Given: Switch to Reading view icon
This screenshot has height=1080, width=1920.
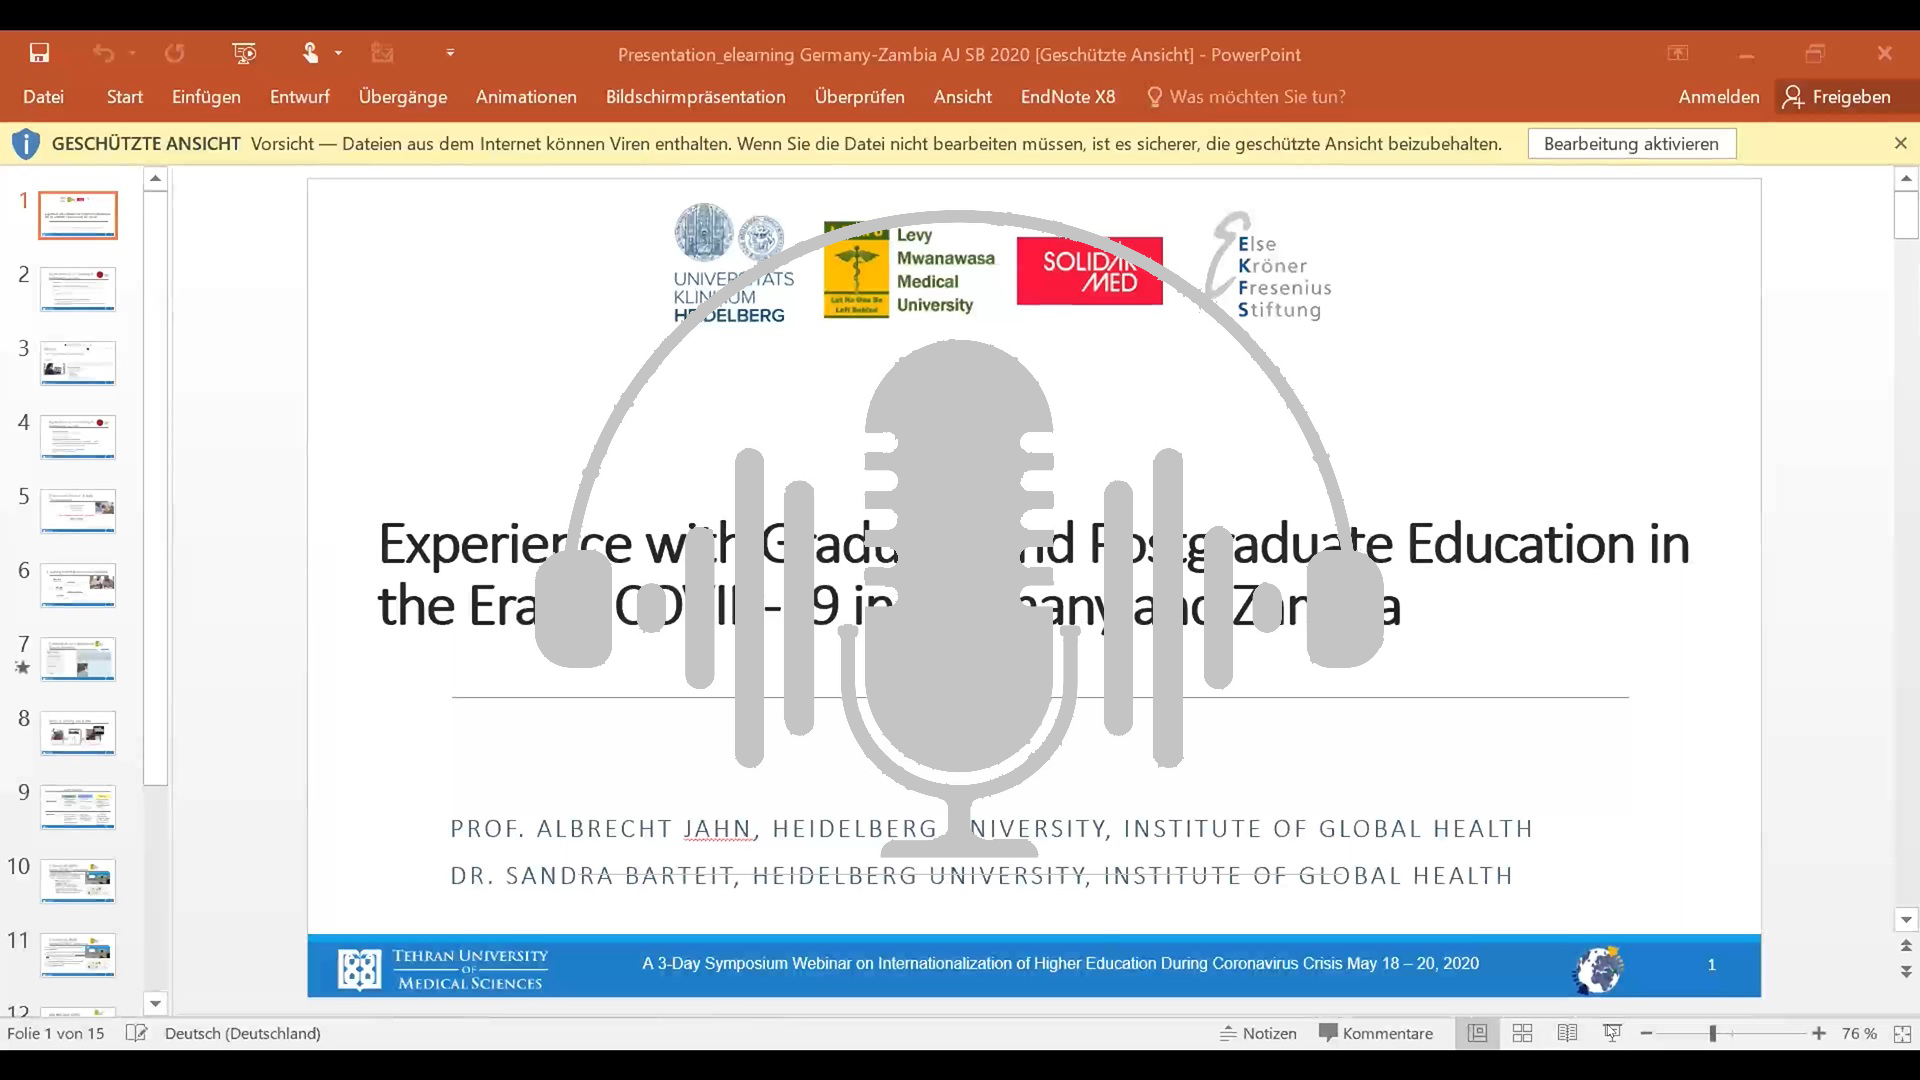Looking at the screenshot, I should point(1567,1033).
